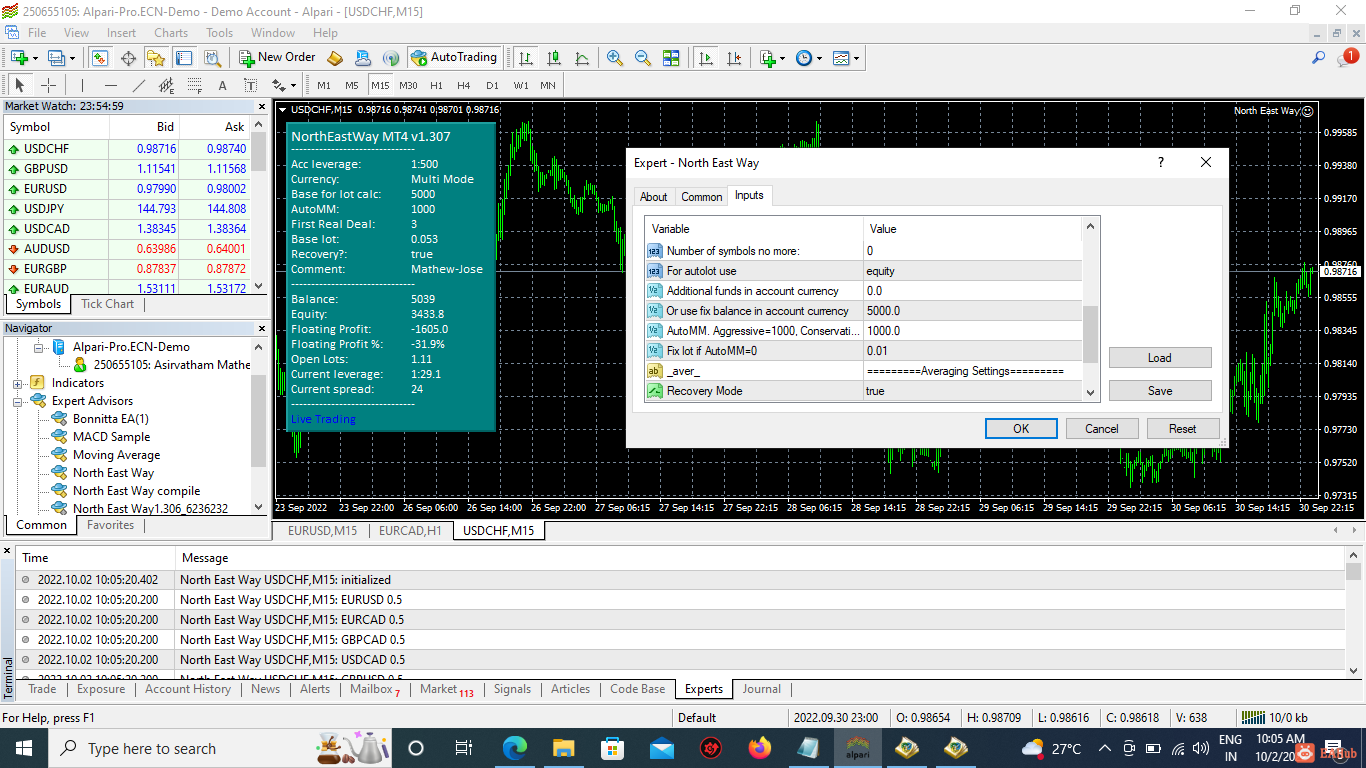Select the Bar Chart icon
The height and width of the screenshot is (768, 1366).
526,58
